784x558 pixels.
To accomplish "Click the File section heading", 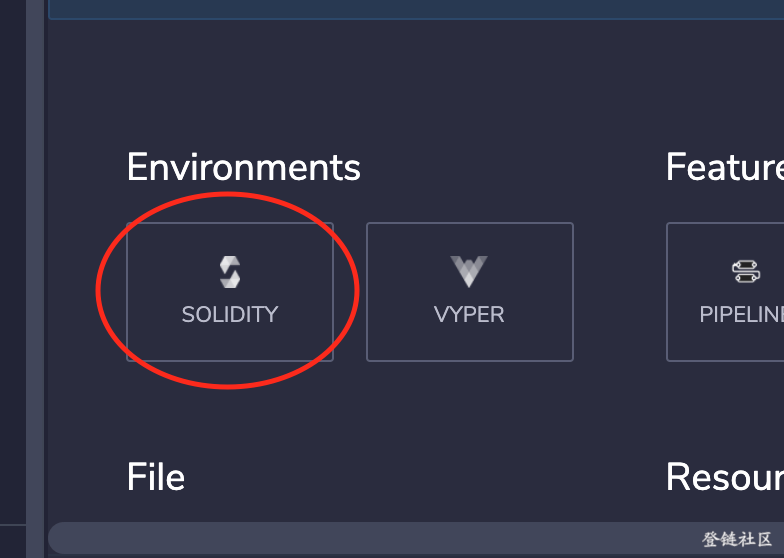I will [156, 477].
